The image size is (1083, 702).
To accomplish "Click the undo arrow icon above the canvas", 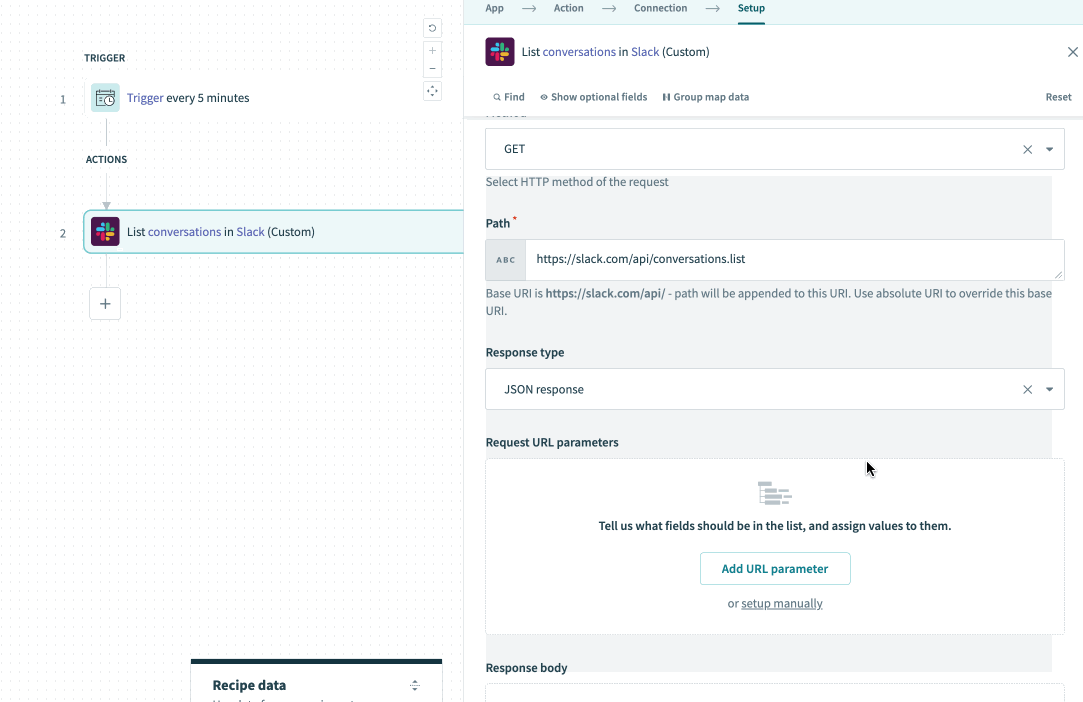I will click(x=432, y=28).
